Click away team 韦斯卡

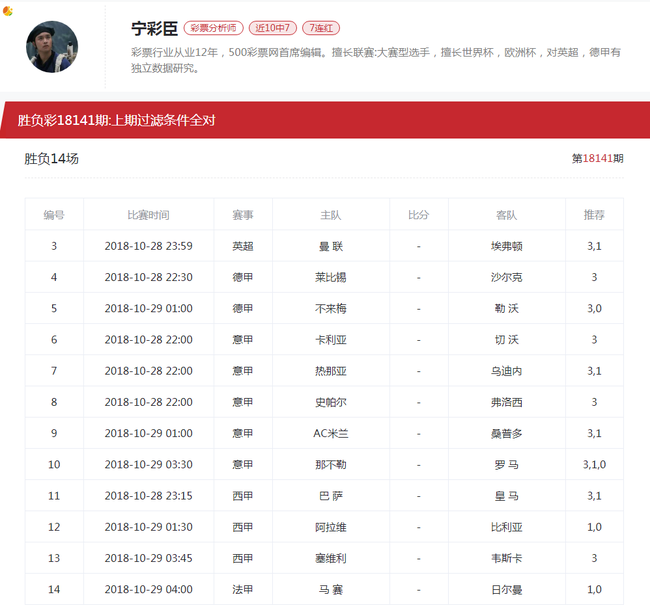coord(506,559)
